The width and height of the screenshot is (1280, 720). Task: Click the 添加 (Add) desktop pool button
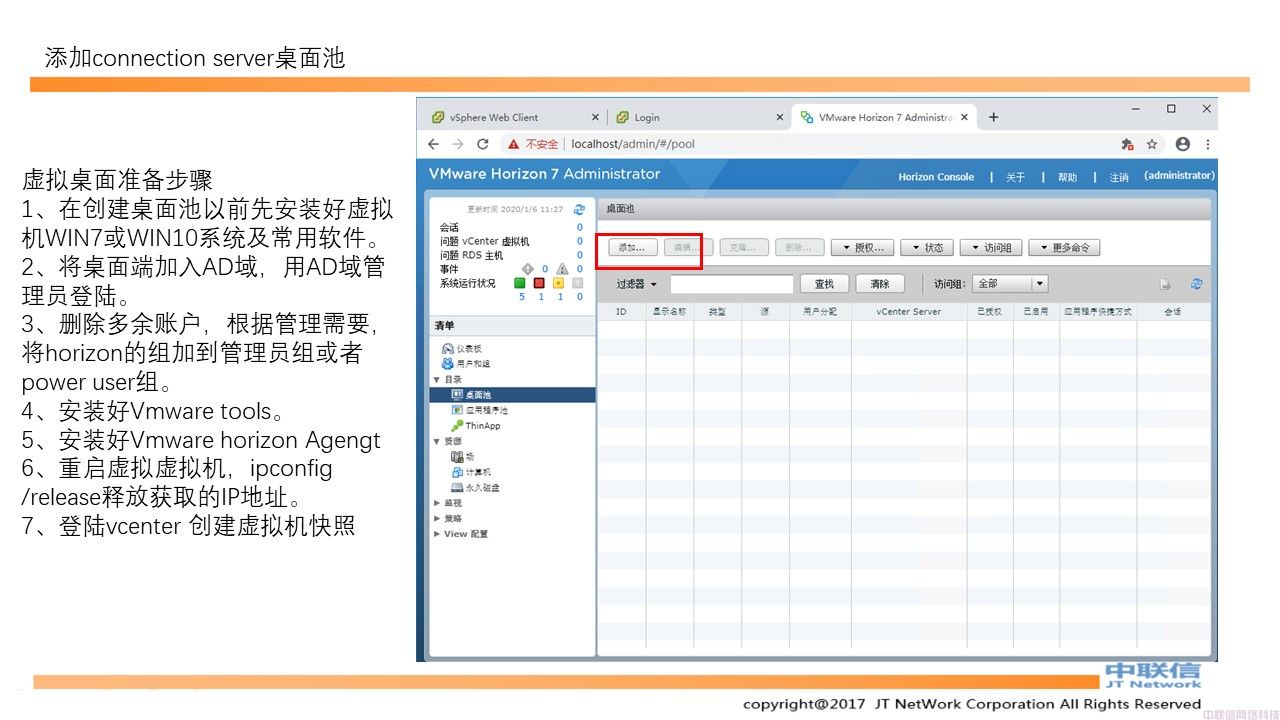pos(632,248)
